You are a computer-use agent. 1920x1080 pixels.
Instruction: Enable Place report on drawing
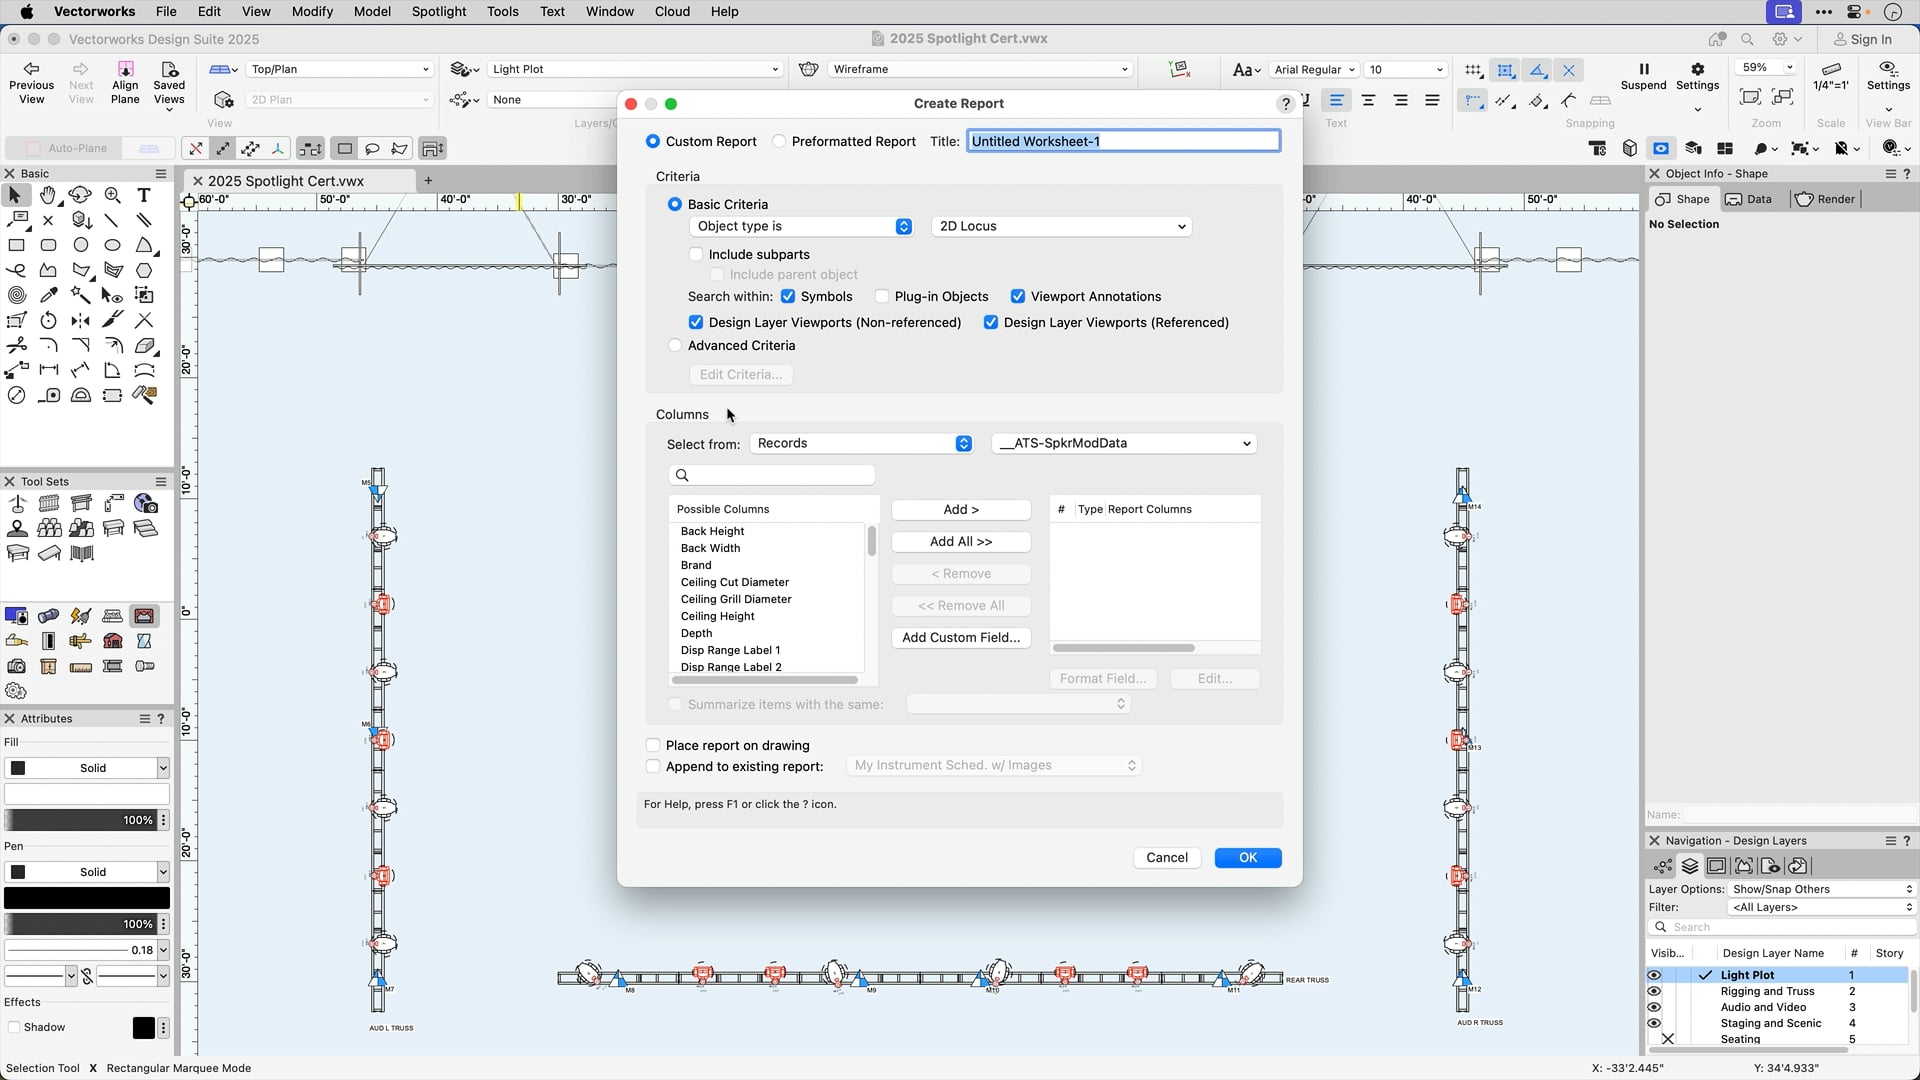[653, 745]
